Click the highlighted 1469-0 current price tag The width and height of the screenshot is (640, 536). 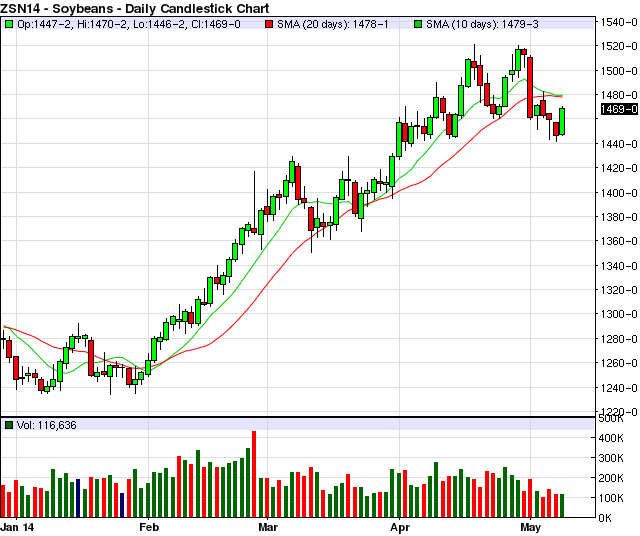click(x=619, y=109)
